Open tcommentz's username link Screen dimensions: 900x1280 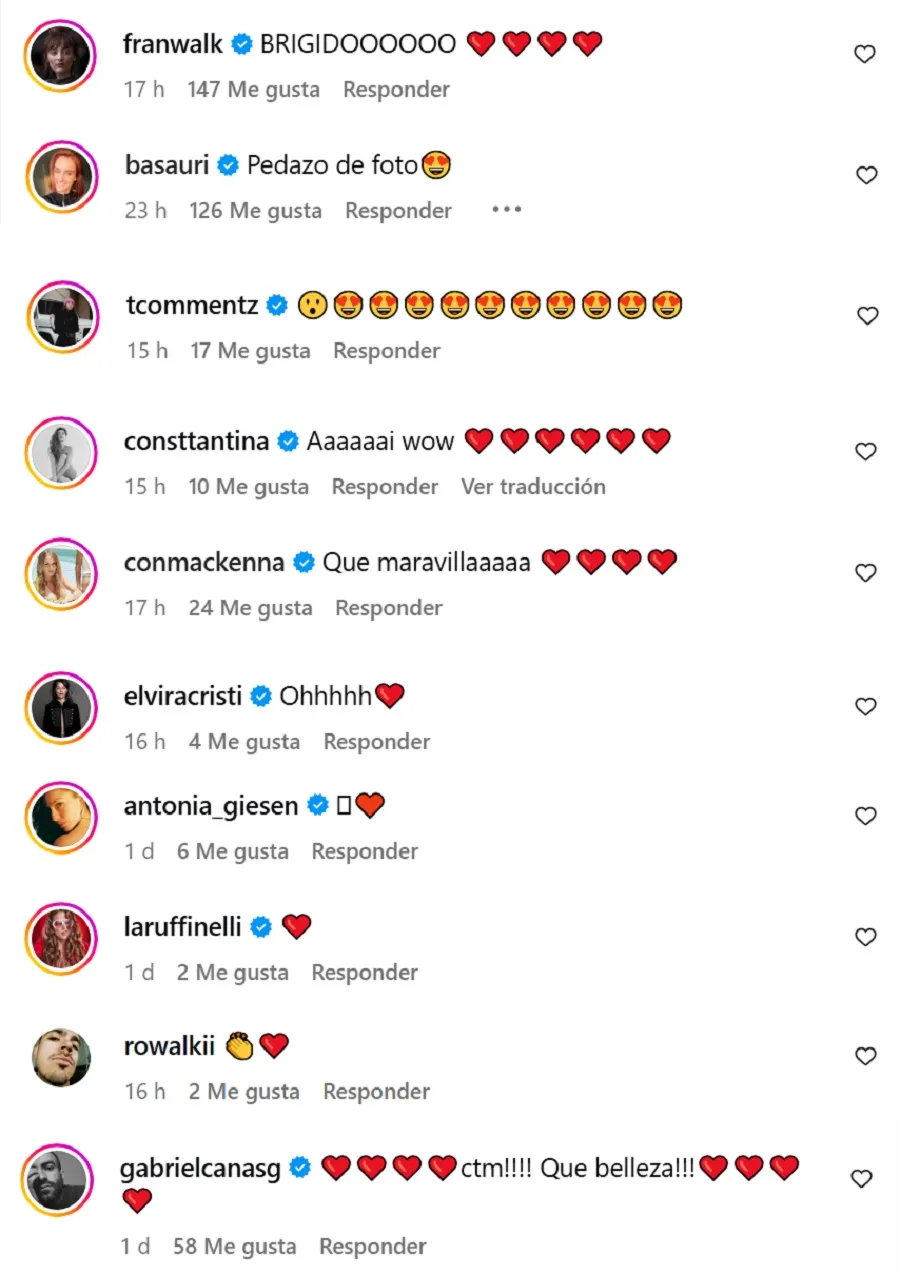pyautogui.click(x=192, y=305)
